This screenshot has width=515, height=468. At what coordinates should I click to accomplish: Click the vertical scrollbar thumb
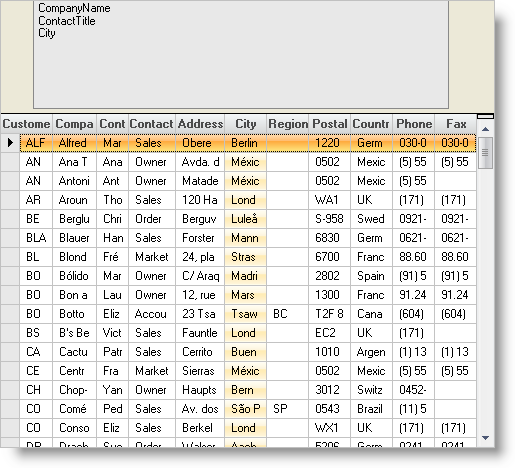point(485,153)
